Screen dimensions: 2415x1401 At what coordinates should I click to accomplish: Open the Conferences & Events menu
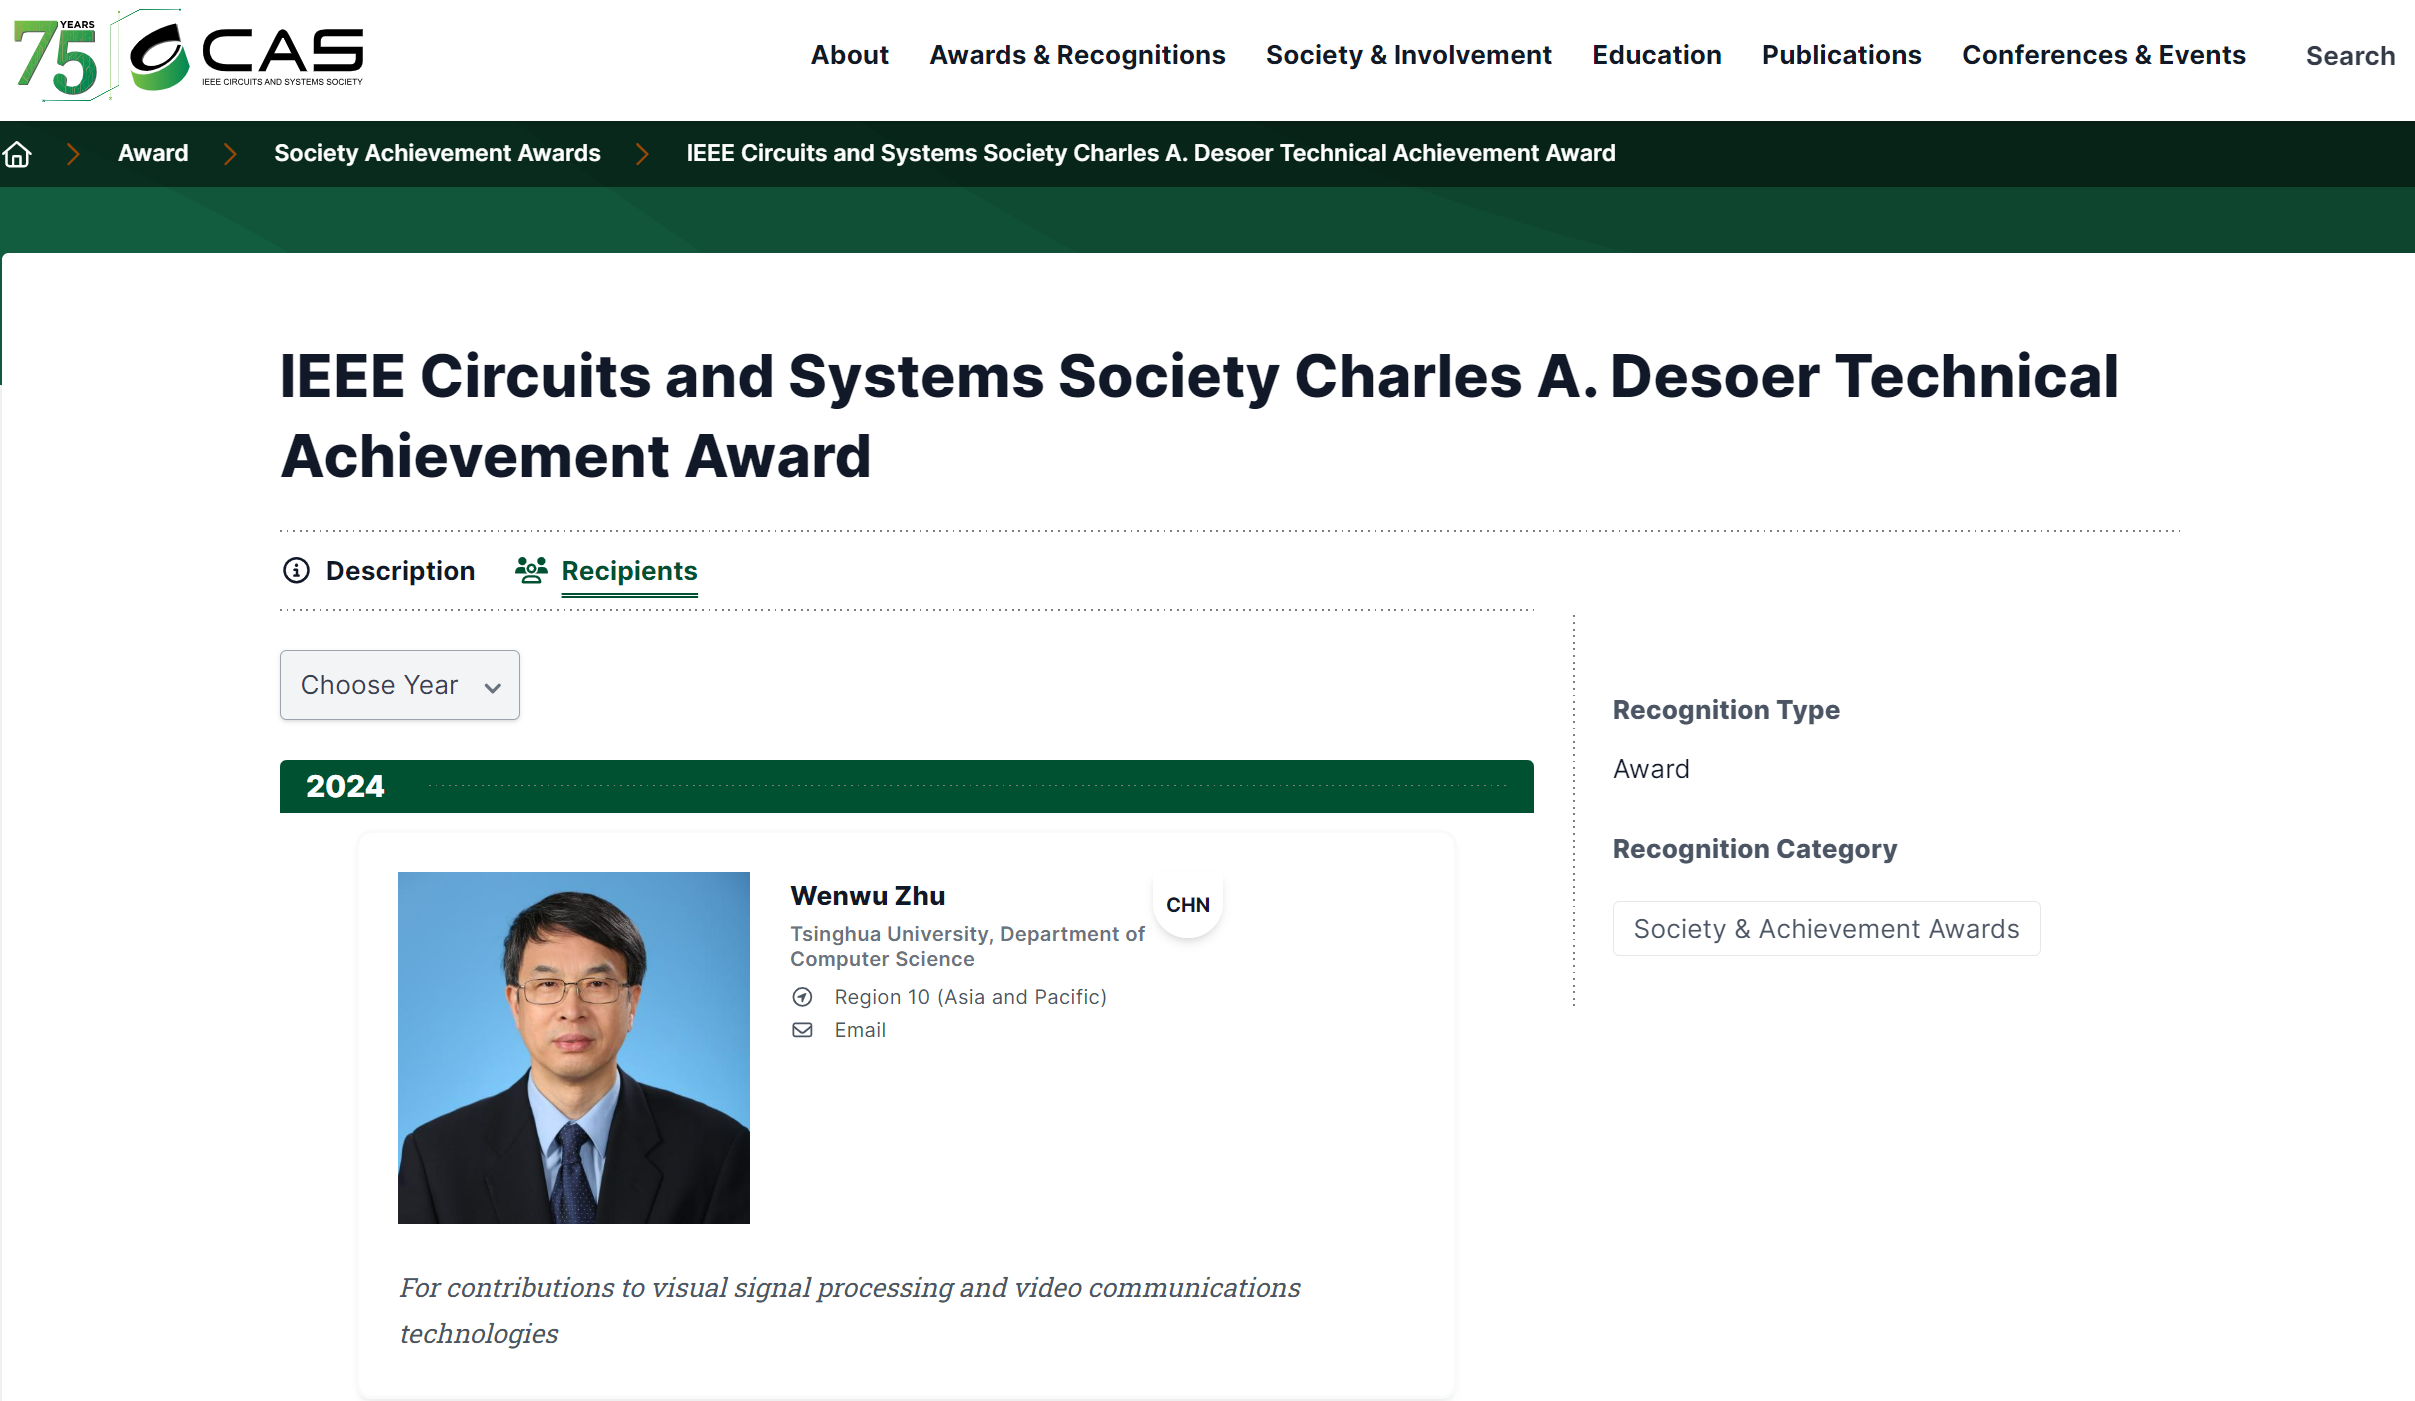pyautogui.click(x=2103, y=55)
